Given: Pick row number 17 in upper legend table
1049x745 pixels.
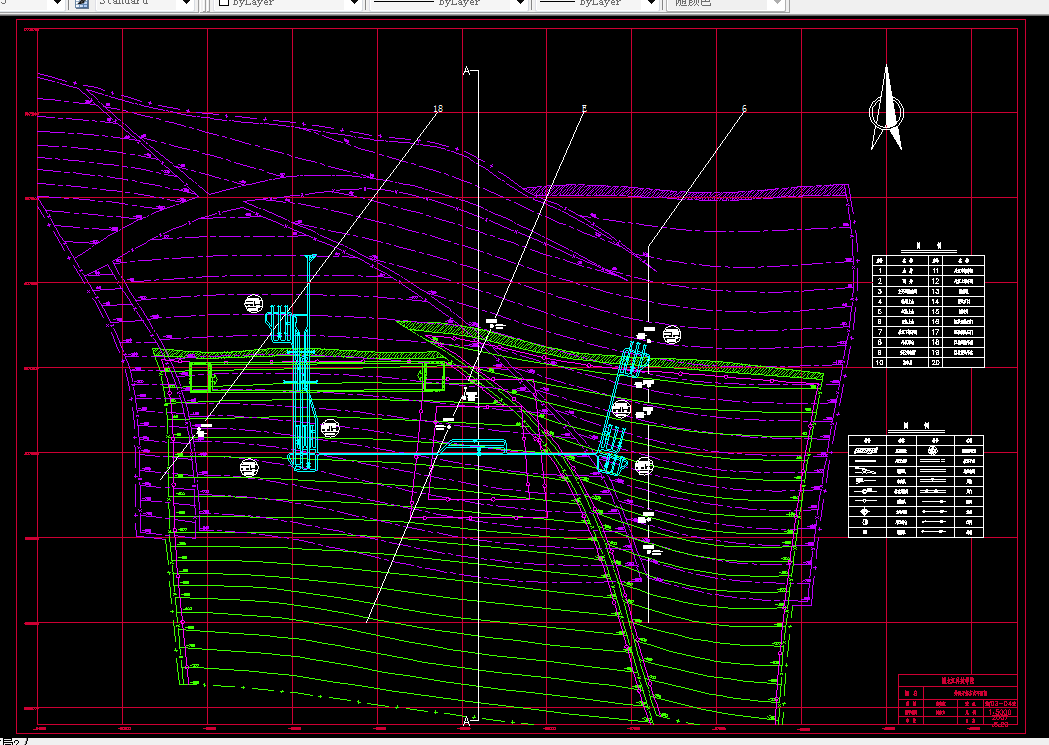Looking at the screenshot, I should (x=935, y=332).
